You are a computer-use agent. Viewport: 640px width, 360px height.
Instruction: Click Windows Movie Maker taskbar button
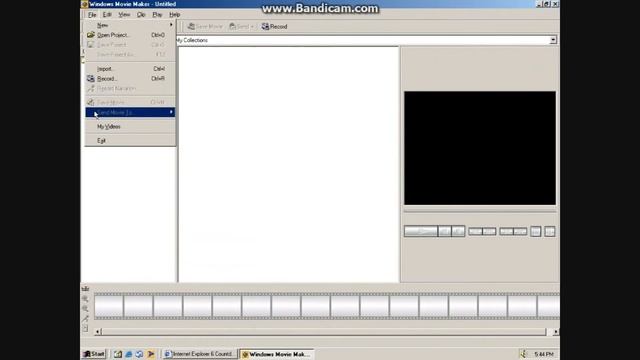(x=277, y=354)
